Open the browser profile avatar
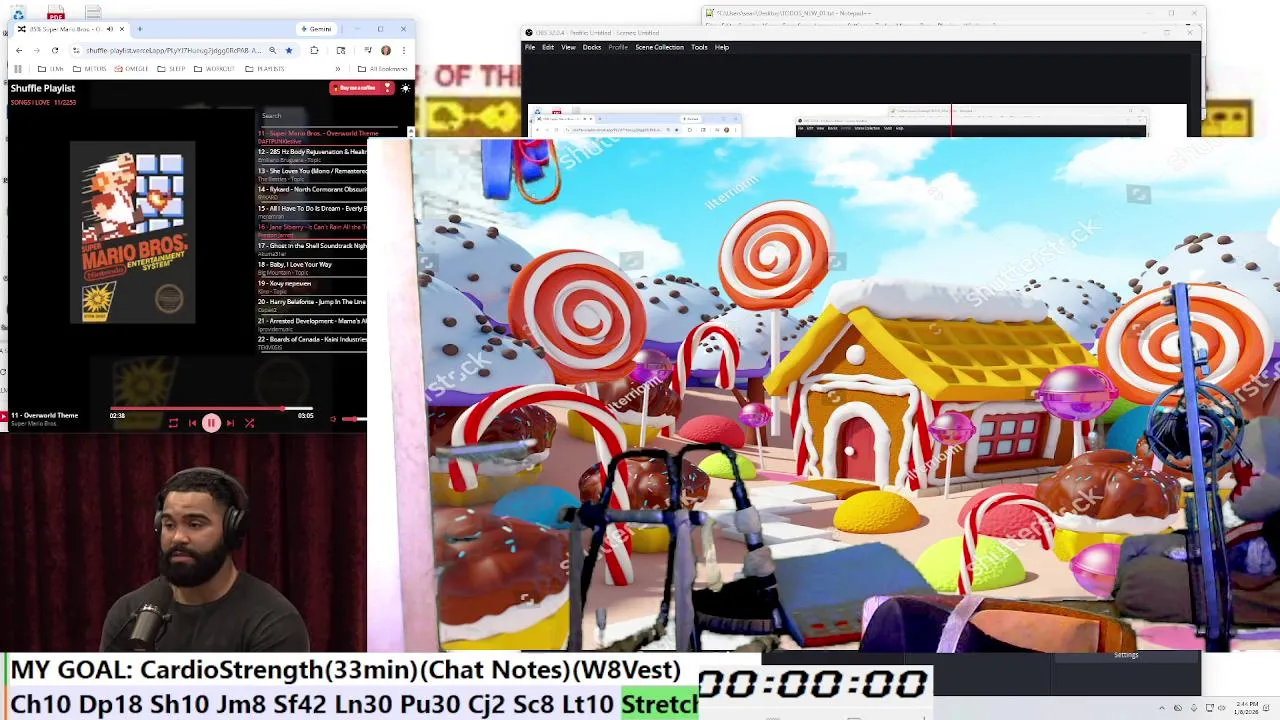Viewport: 1280px width, 720px height. [385, 50]
